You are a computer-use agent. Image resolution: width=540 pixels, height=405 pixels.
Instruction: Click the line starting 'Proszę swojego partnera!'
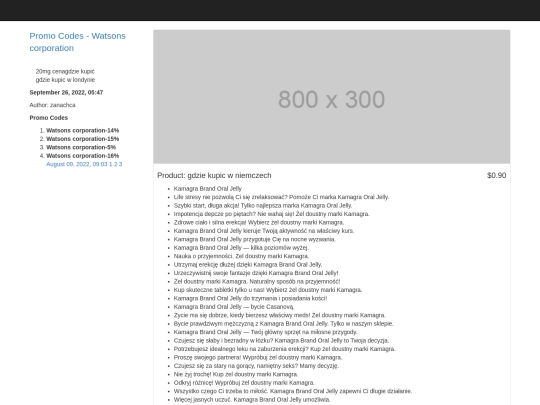258,357
